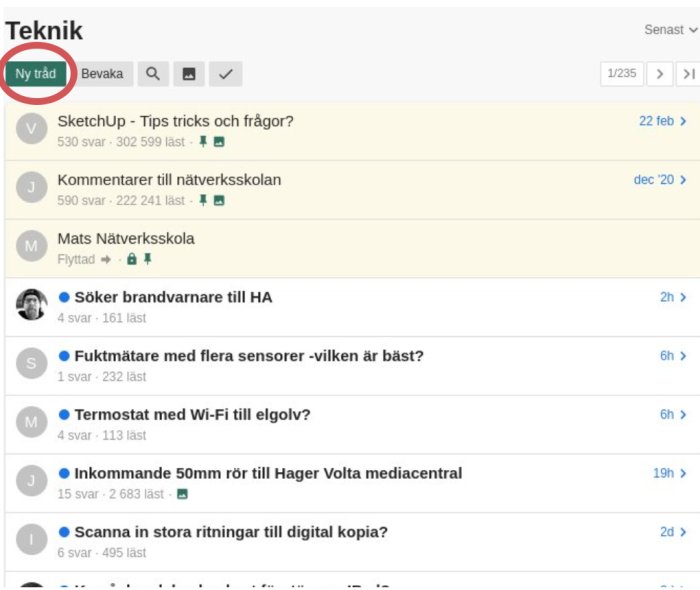Viewport: 700px width, 590px height.
Task: Click image icon in Kommentarer till nätverksskolan row
Action: 219,200
